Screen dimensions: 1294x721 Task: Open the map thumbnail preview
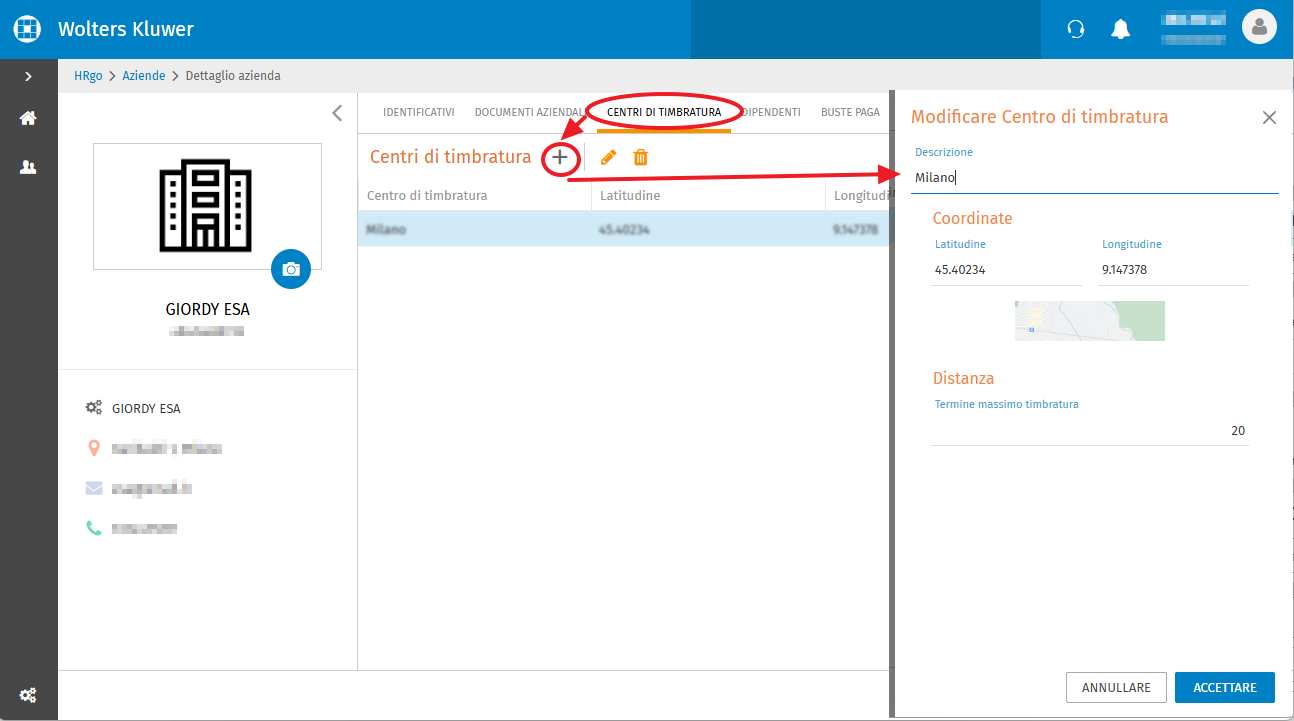click(1090, 321)
